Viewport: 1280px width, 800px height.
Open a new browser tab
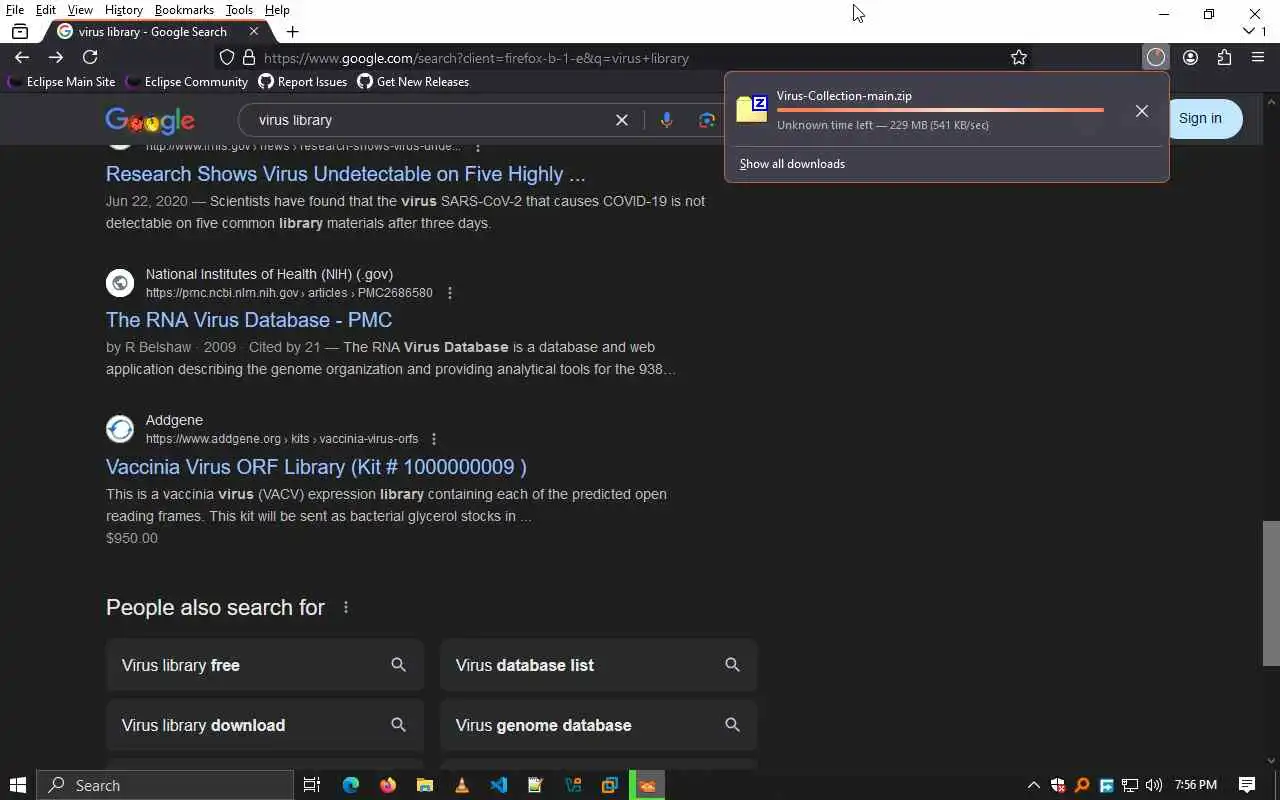[x=292, y=32]
